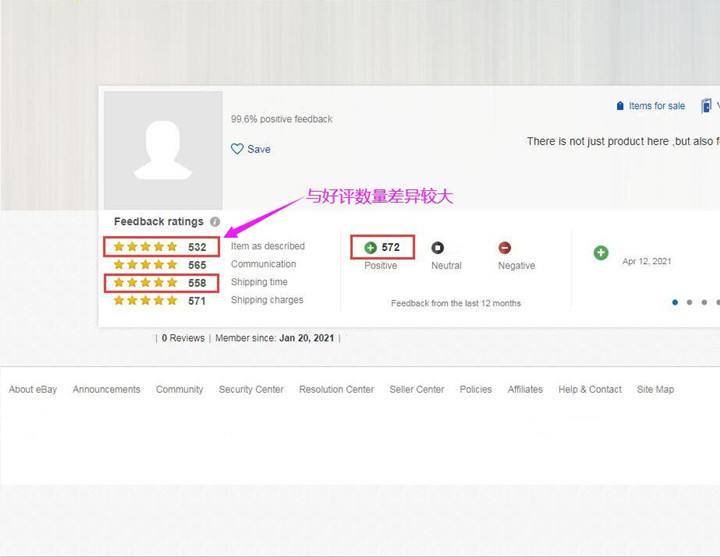The width and height of the screenshot is (720, 557).
Task: Click the 572 positive feedback count
Action: [390, 248]
